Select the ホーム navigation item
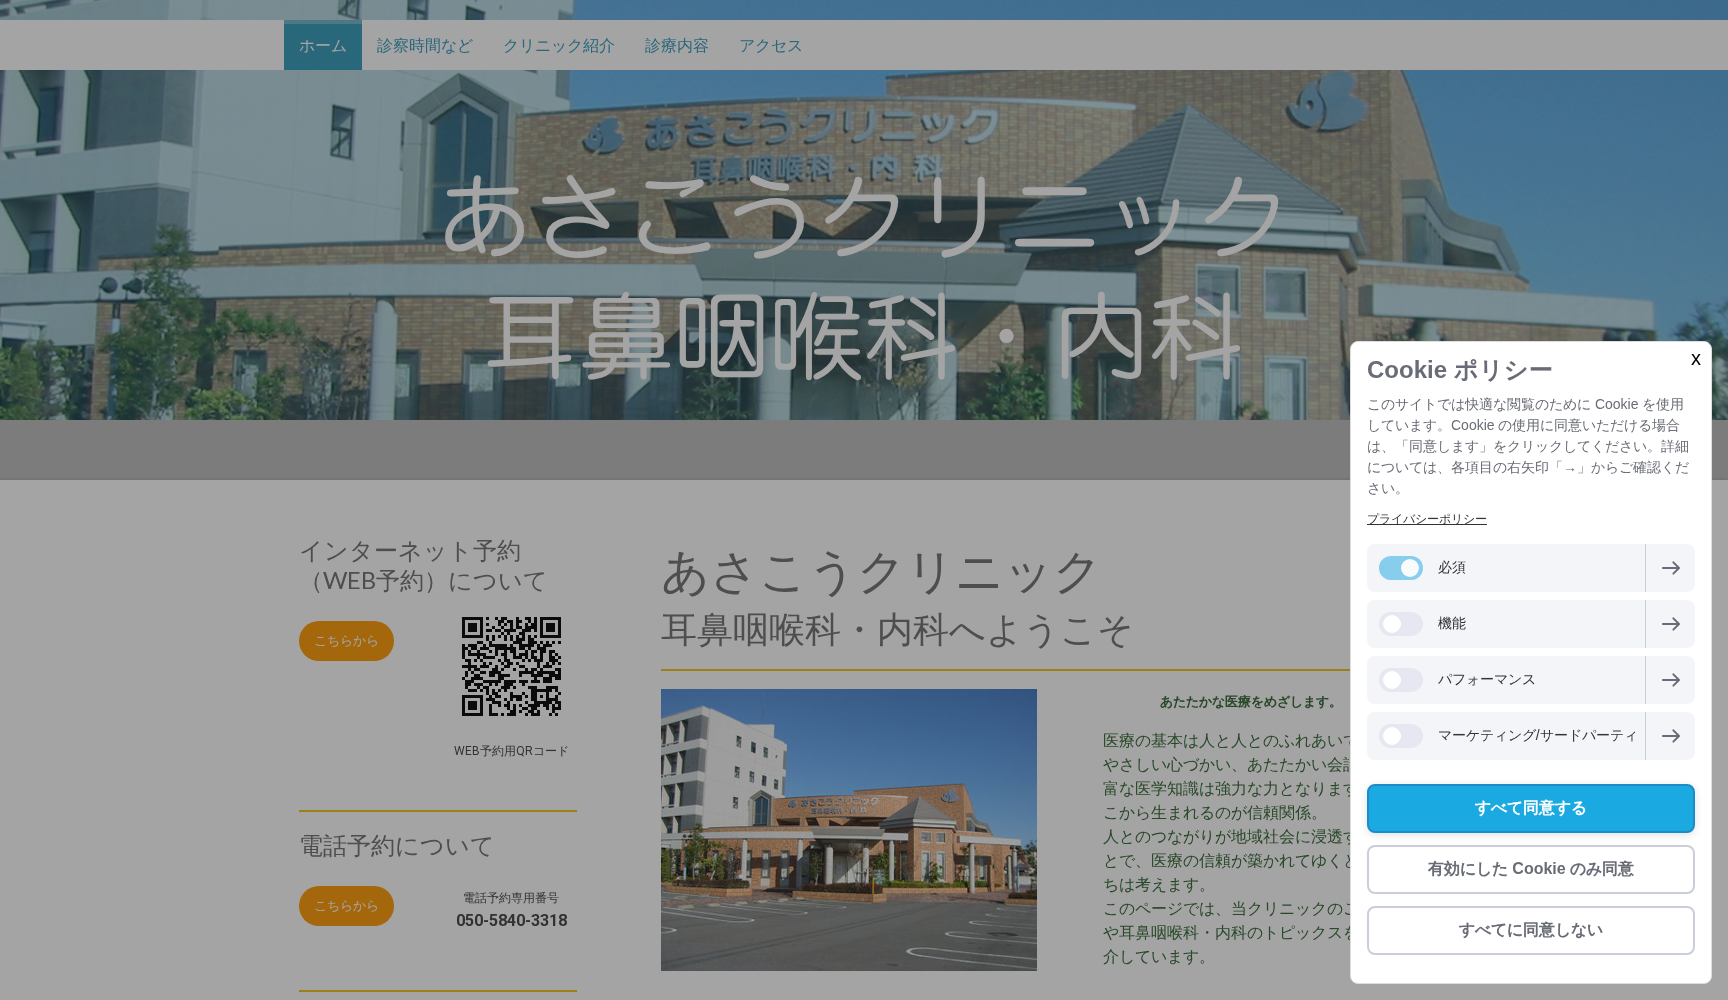The width and height of the screenshot is (1728, 1000). click(x=322, y=45)
